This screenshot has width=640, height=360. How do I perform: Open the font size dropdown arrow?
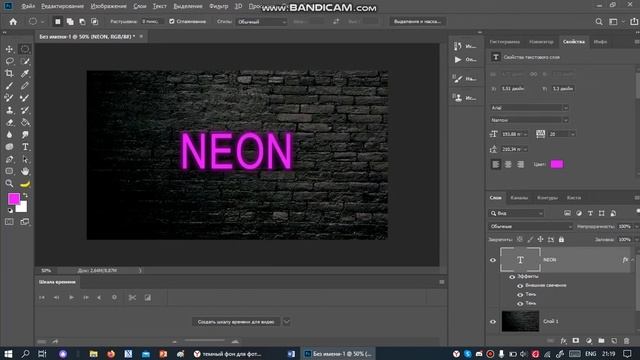(x=525, y=134)
